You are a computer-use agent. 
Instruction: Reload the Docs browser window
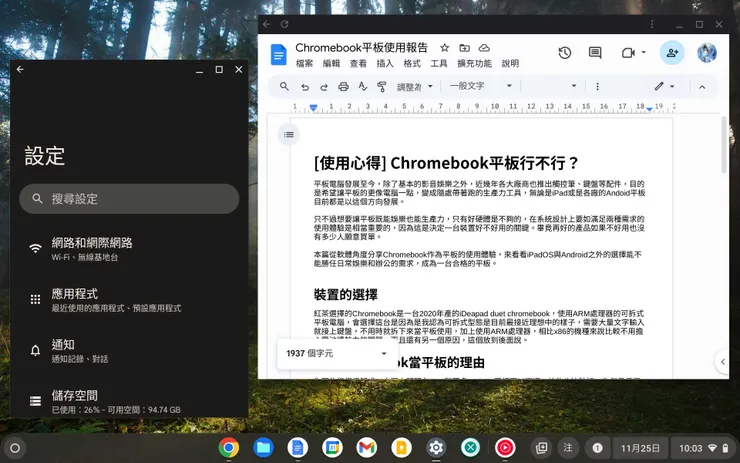[x=284, y=24]
